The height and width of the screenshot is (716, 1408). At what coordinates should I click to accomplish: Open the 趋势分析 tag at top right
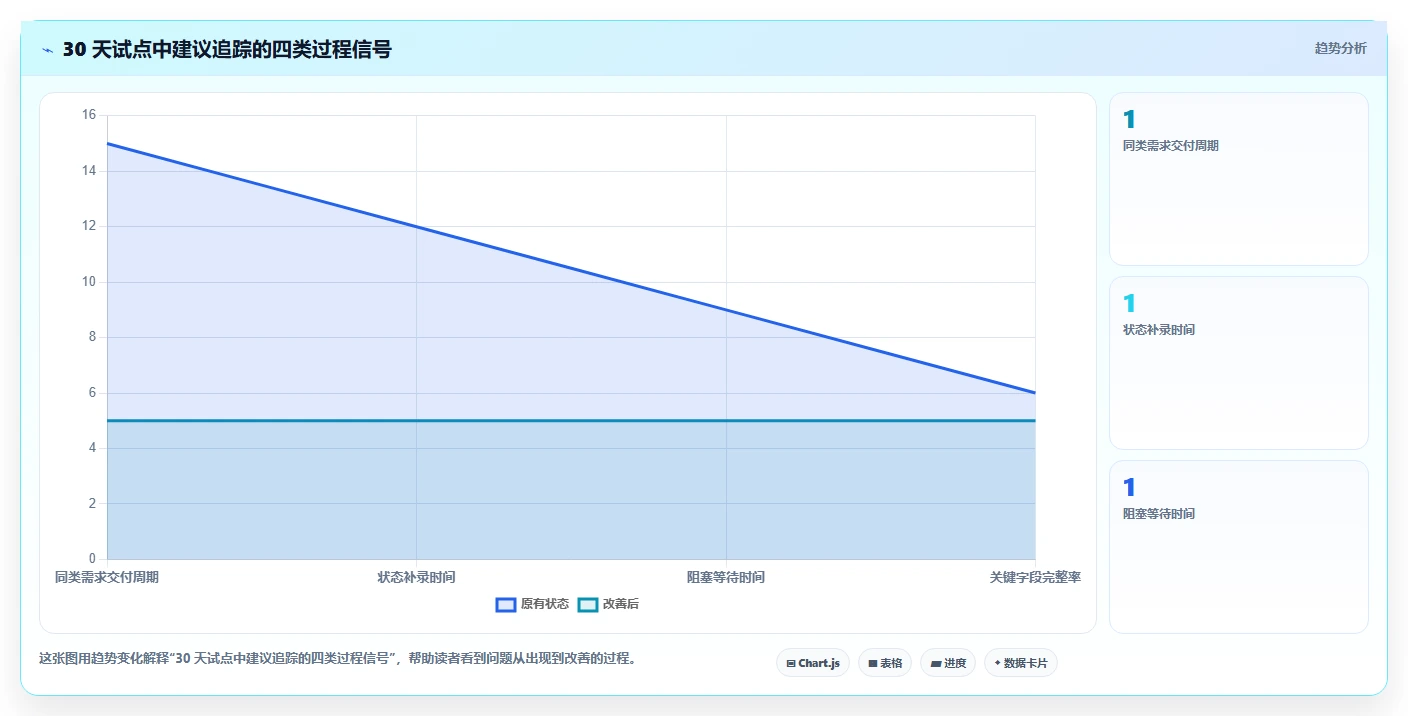1340,48
